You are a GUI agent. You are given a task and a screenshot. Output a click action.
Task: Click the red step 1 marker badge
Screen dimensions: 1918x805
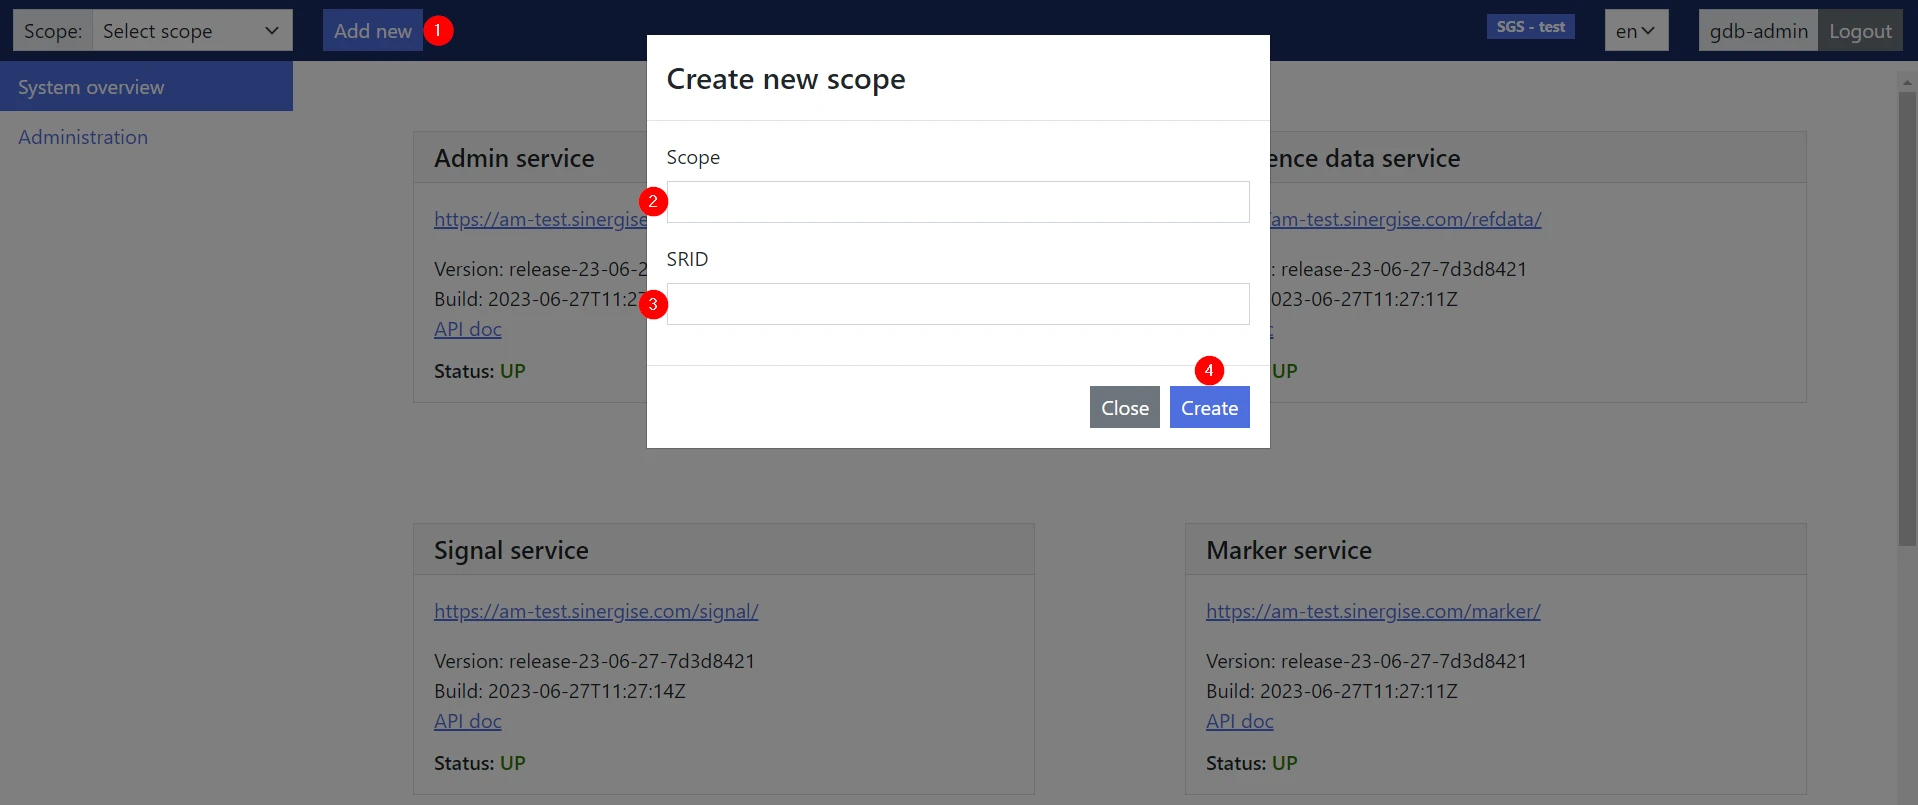pos(438,31)
